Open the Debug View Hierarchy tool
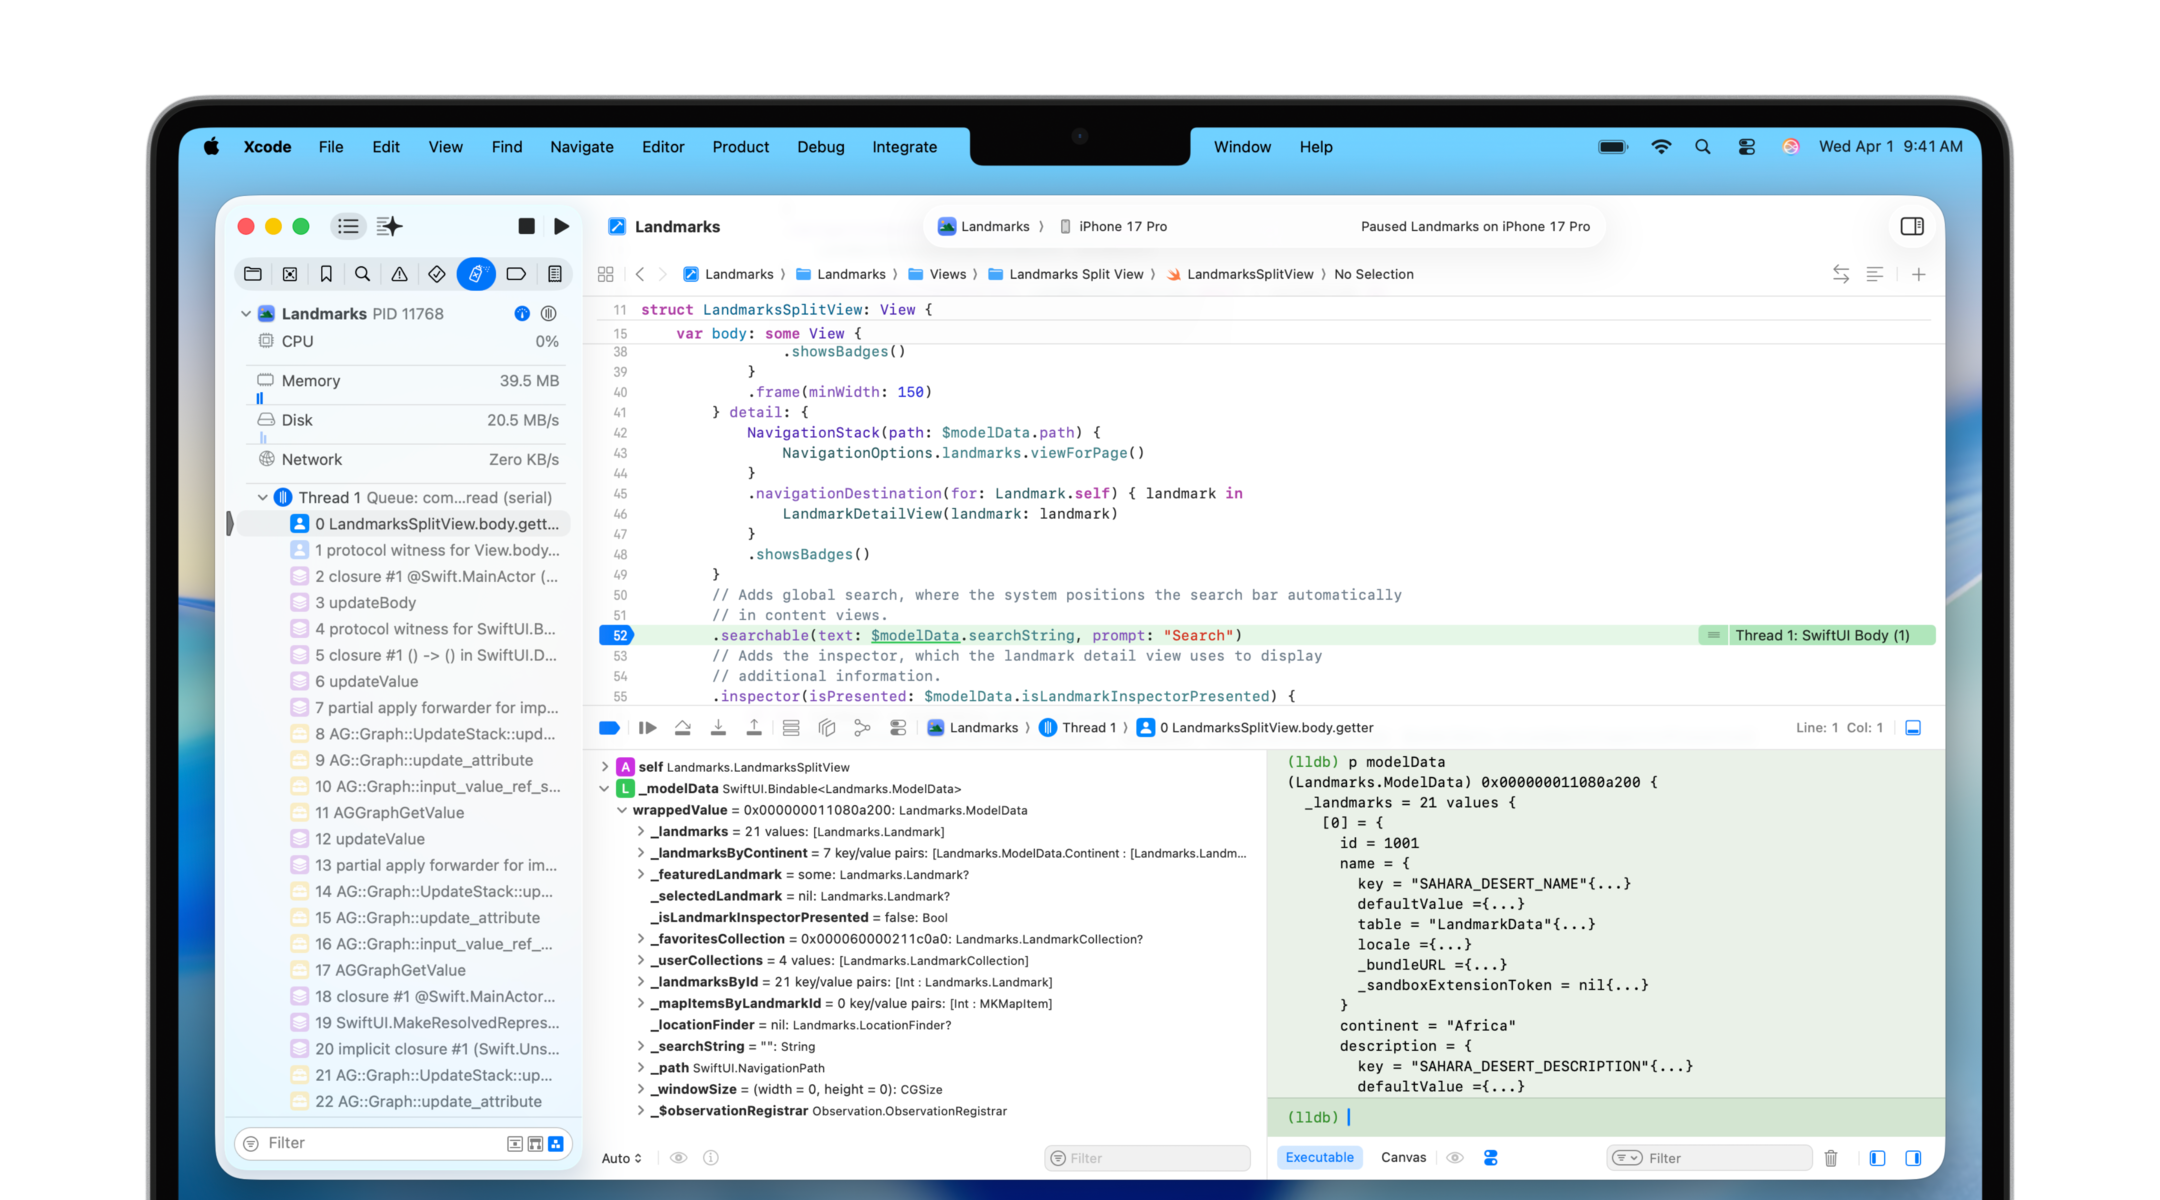This screenshot has width=2160, height=1200. 826,728
